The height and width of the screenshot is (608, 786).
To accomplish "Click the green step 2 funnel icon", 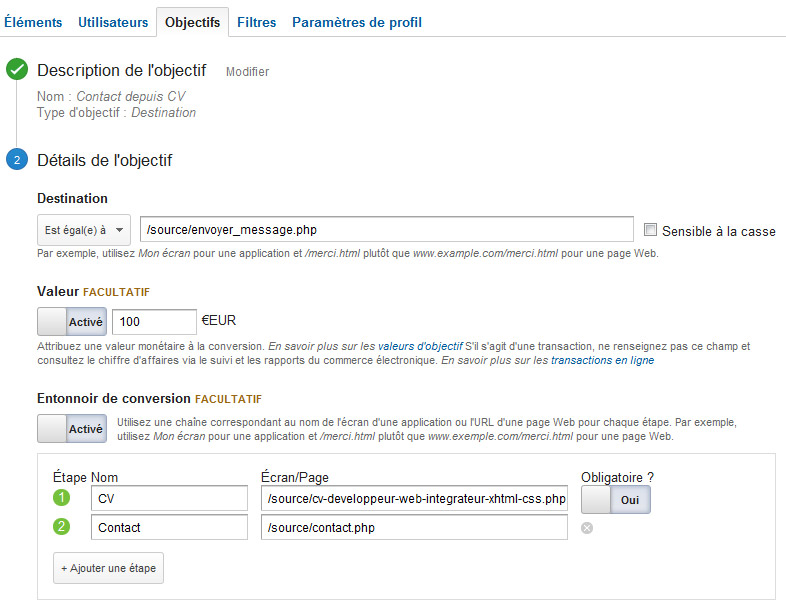I will (x=62, y=527).
